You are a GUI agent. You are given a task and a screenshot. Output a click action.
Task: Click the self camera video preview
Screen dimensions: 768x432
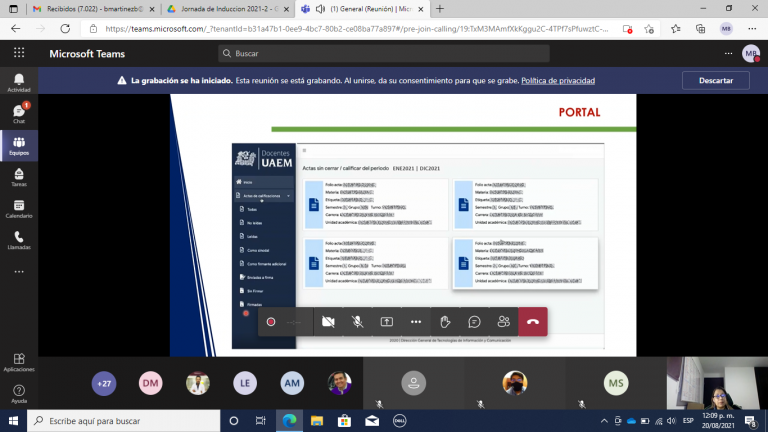[x=717, y=383]
